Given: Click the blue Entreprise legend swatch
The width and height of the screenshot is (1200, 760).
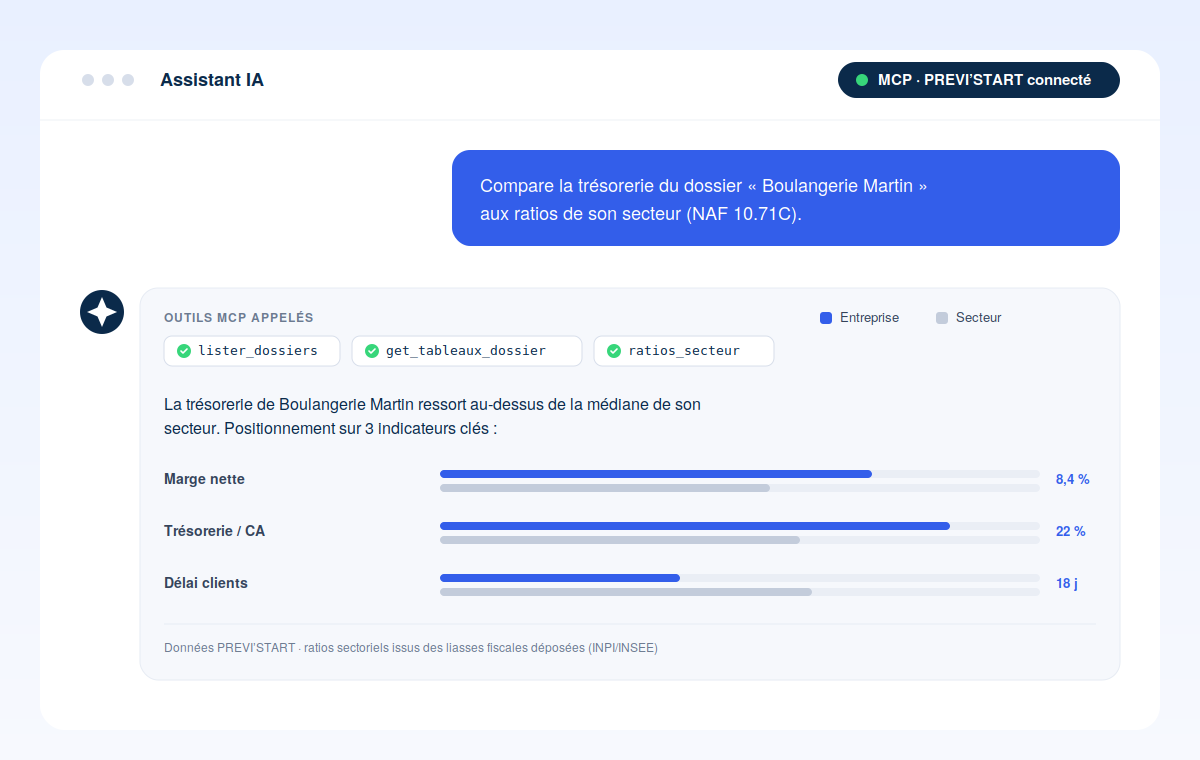Looking at the screenshot, I should [x=826, y=318].
